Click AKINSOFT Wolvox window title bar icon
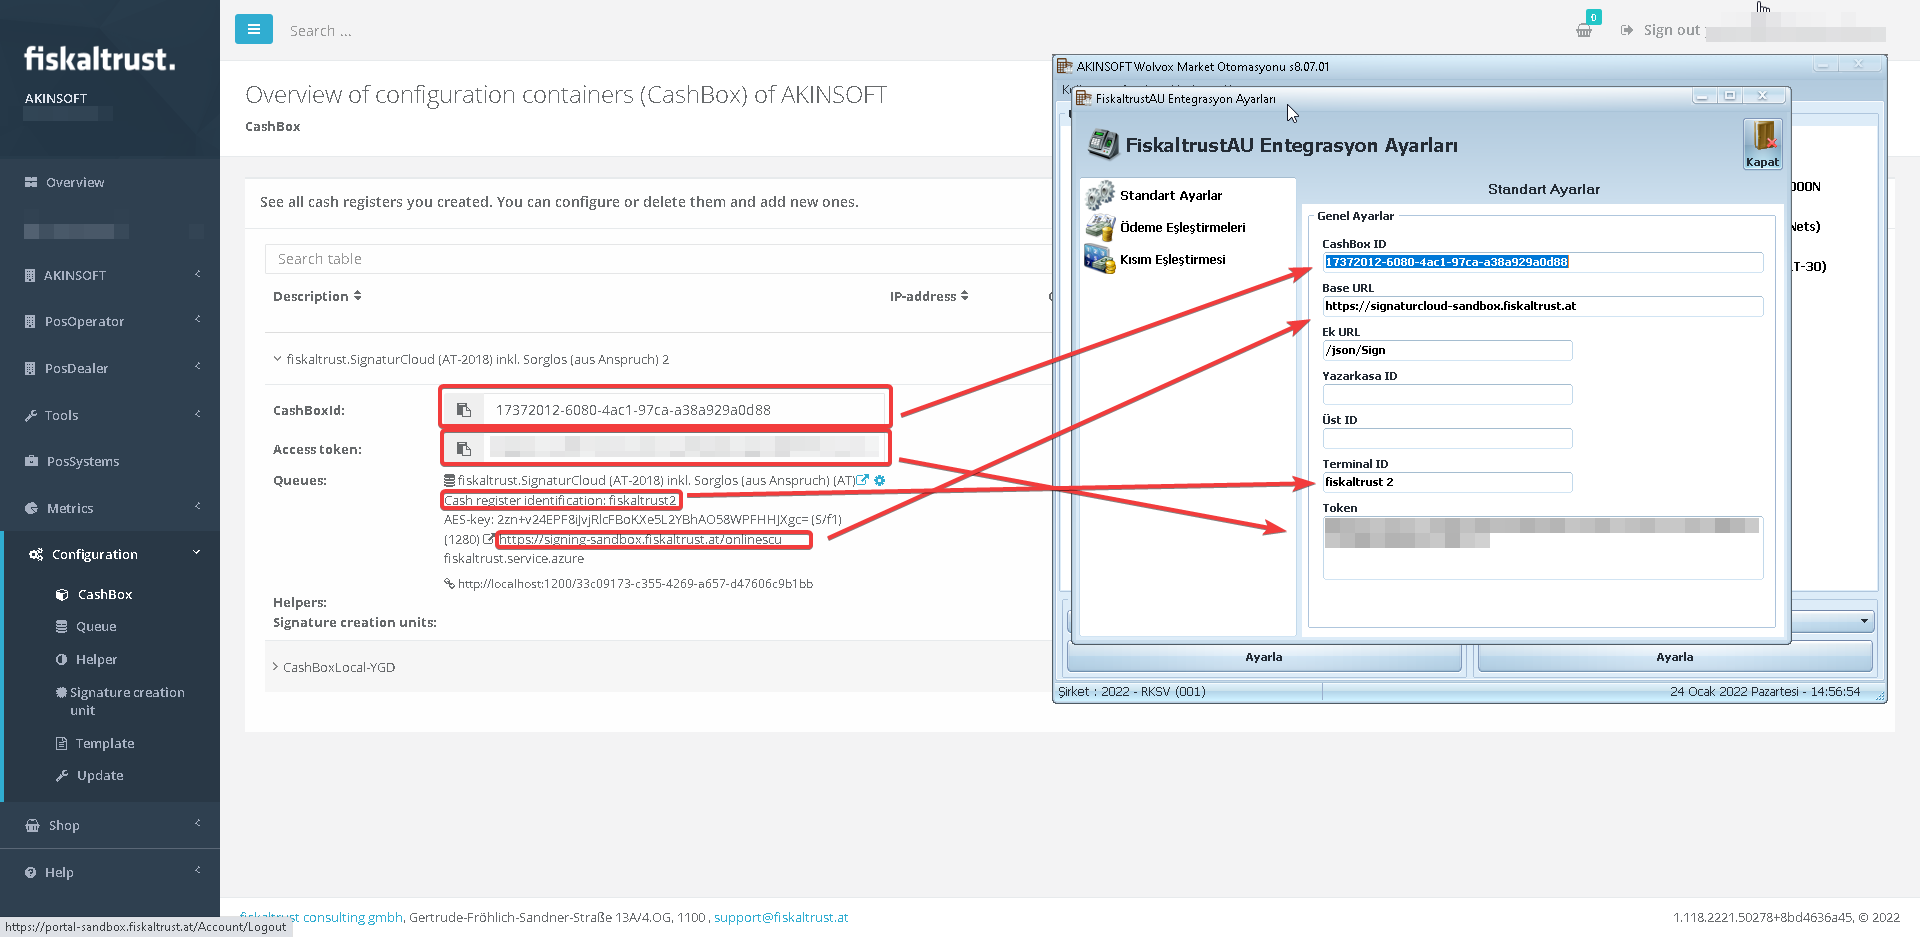This screenshot has width=1920, height=937. (1065, 66)
